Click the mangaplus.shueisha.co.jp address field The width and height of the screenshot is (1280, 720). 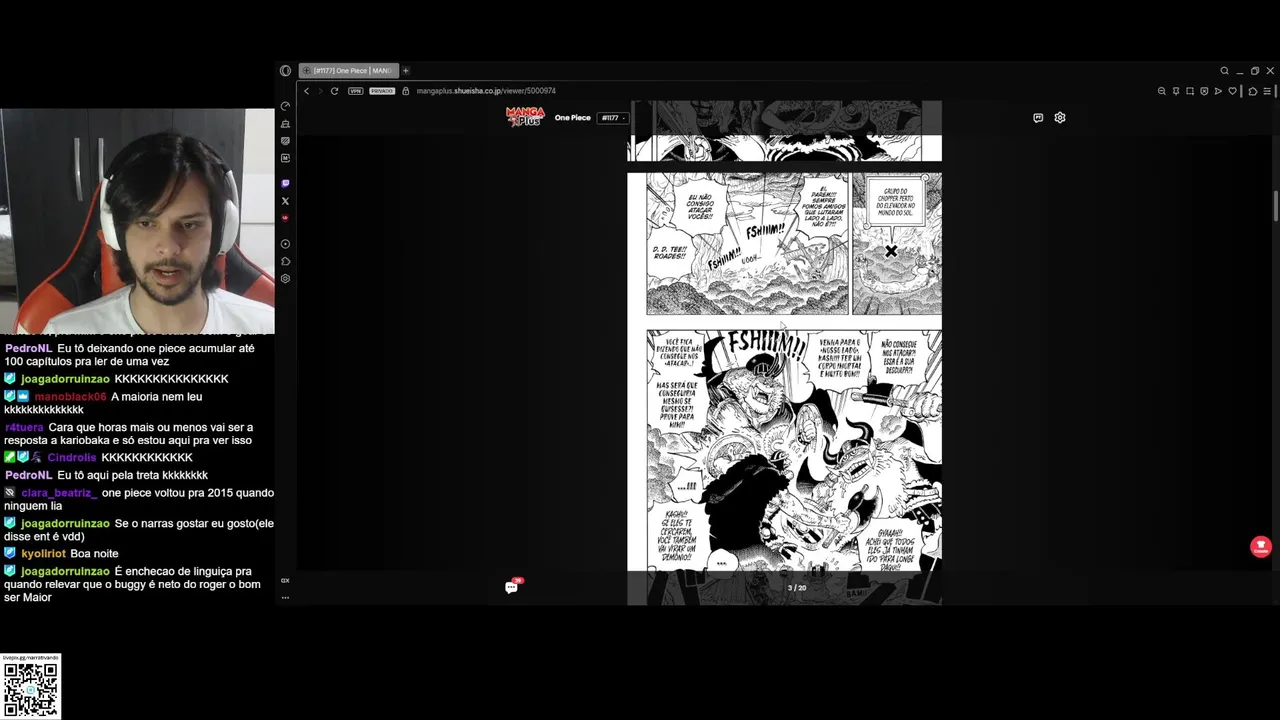click(x=486, y=91)
